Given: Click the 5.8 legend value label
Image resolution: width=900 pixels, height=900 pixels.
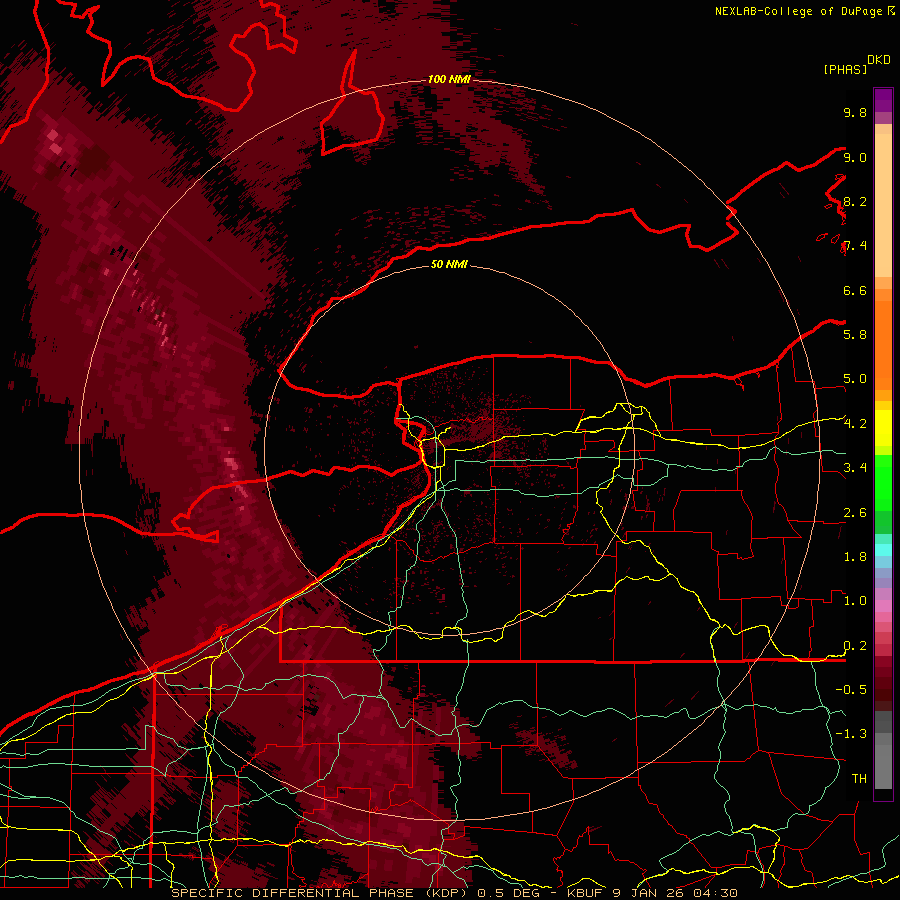Looking at the screenshot, I should pos(855,334).
